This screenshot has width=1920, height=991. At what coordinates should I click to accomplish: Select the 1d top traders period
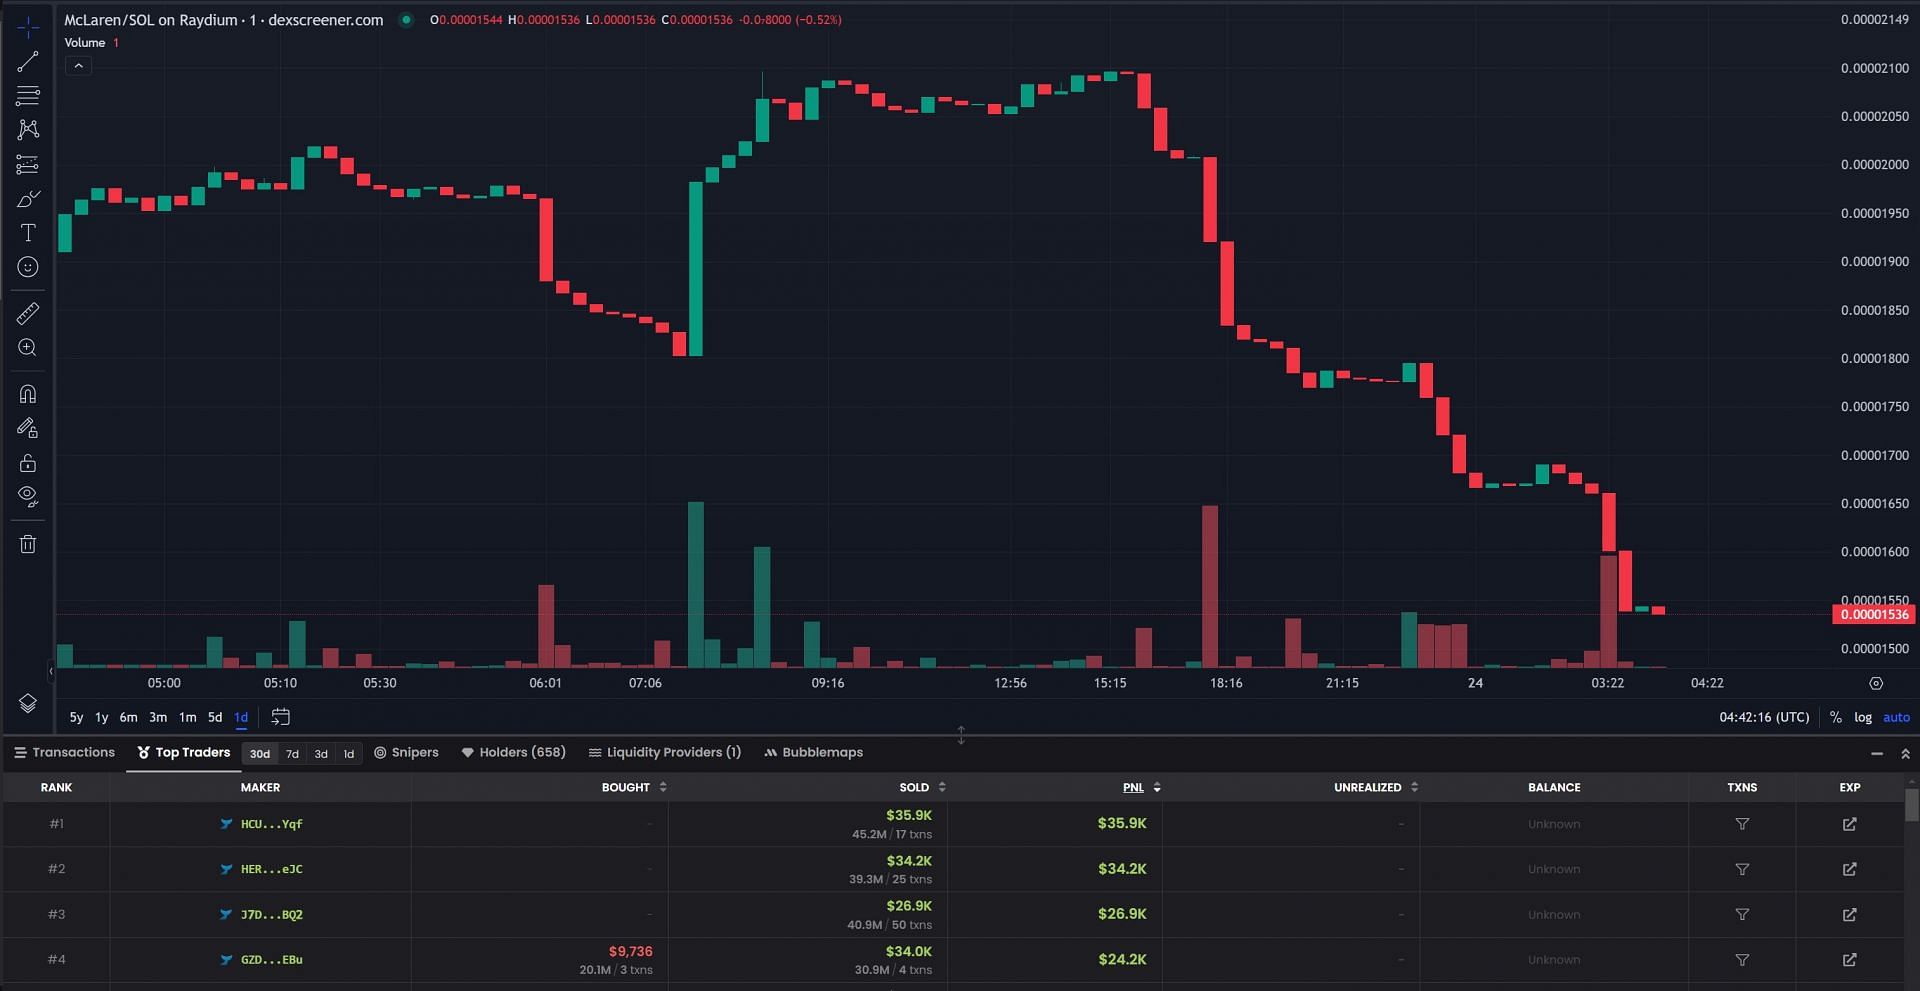[349, 754]
